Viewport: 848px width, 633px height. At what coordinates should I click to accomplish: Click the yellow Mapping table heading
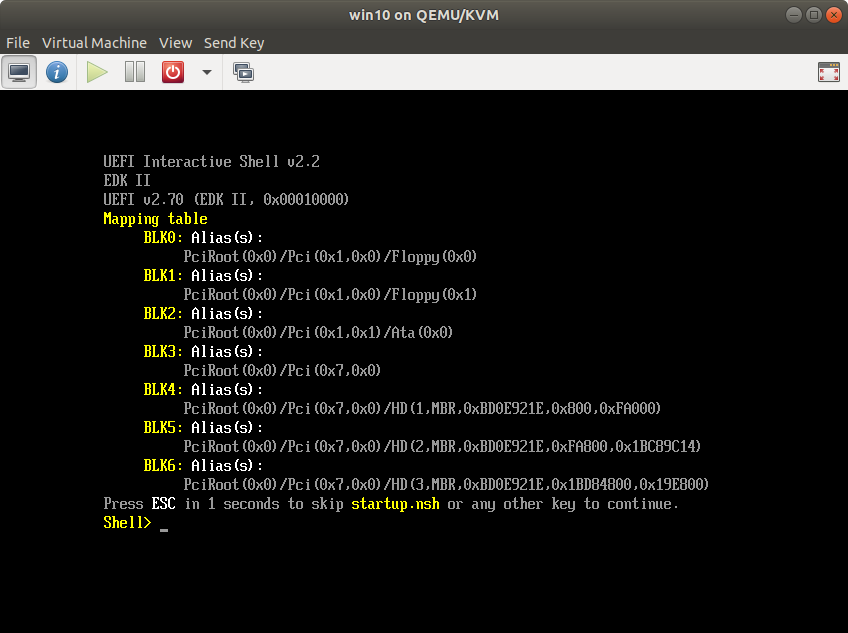coord(155,219)
